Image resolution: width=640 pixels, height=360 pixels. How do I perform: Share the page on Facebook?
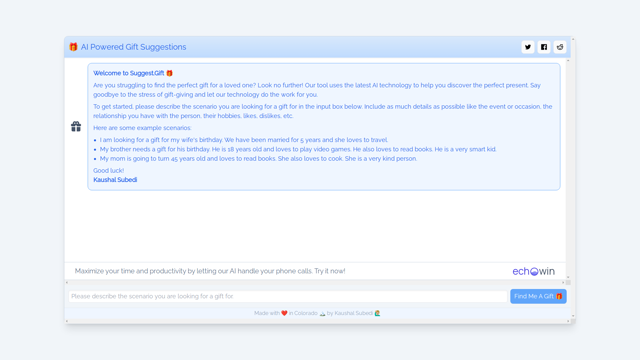[544, 47]
